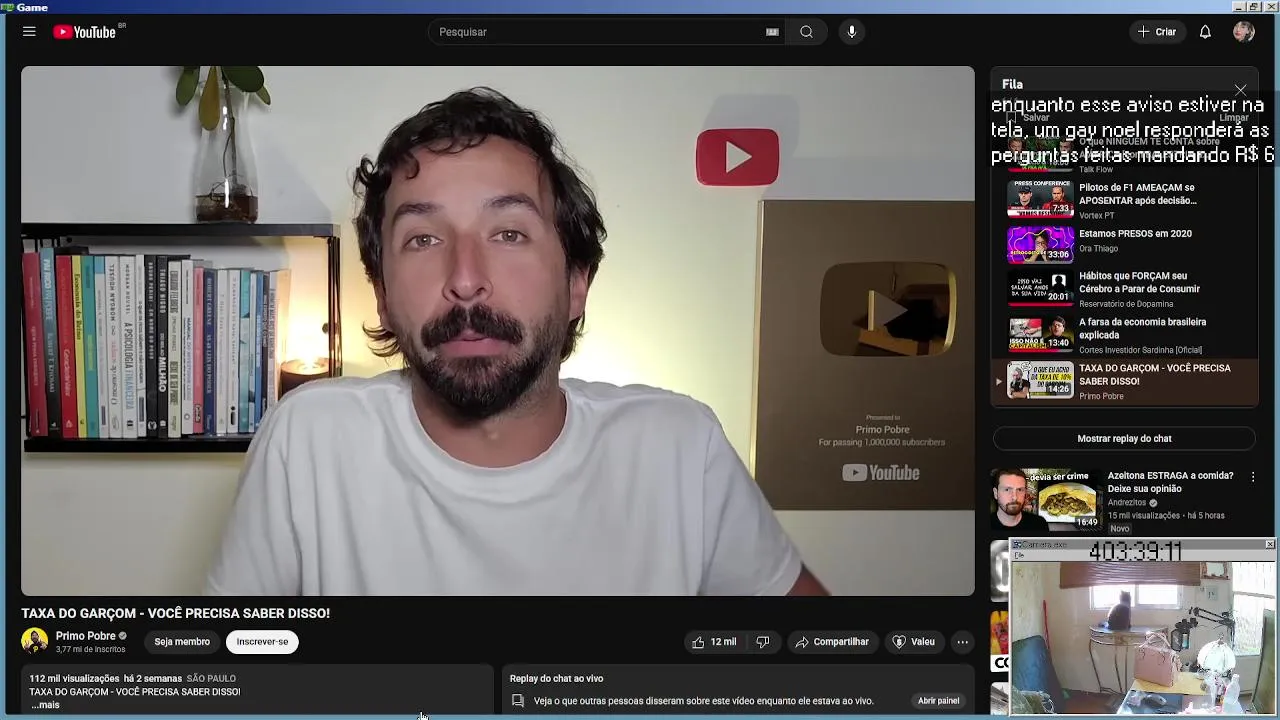1280x720 pixels.
Task: Close the Fila queue panel
Action: (x=1240, y=90)
